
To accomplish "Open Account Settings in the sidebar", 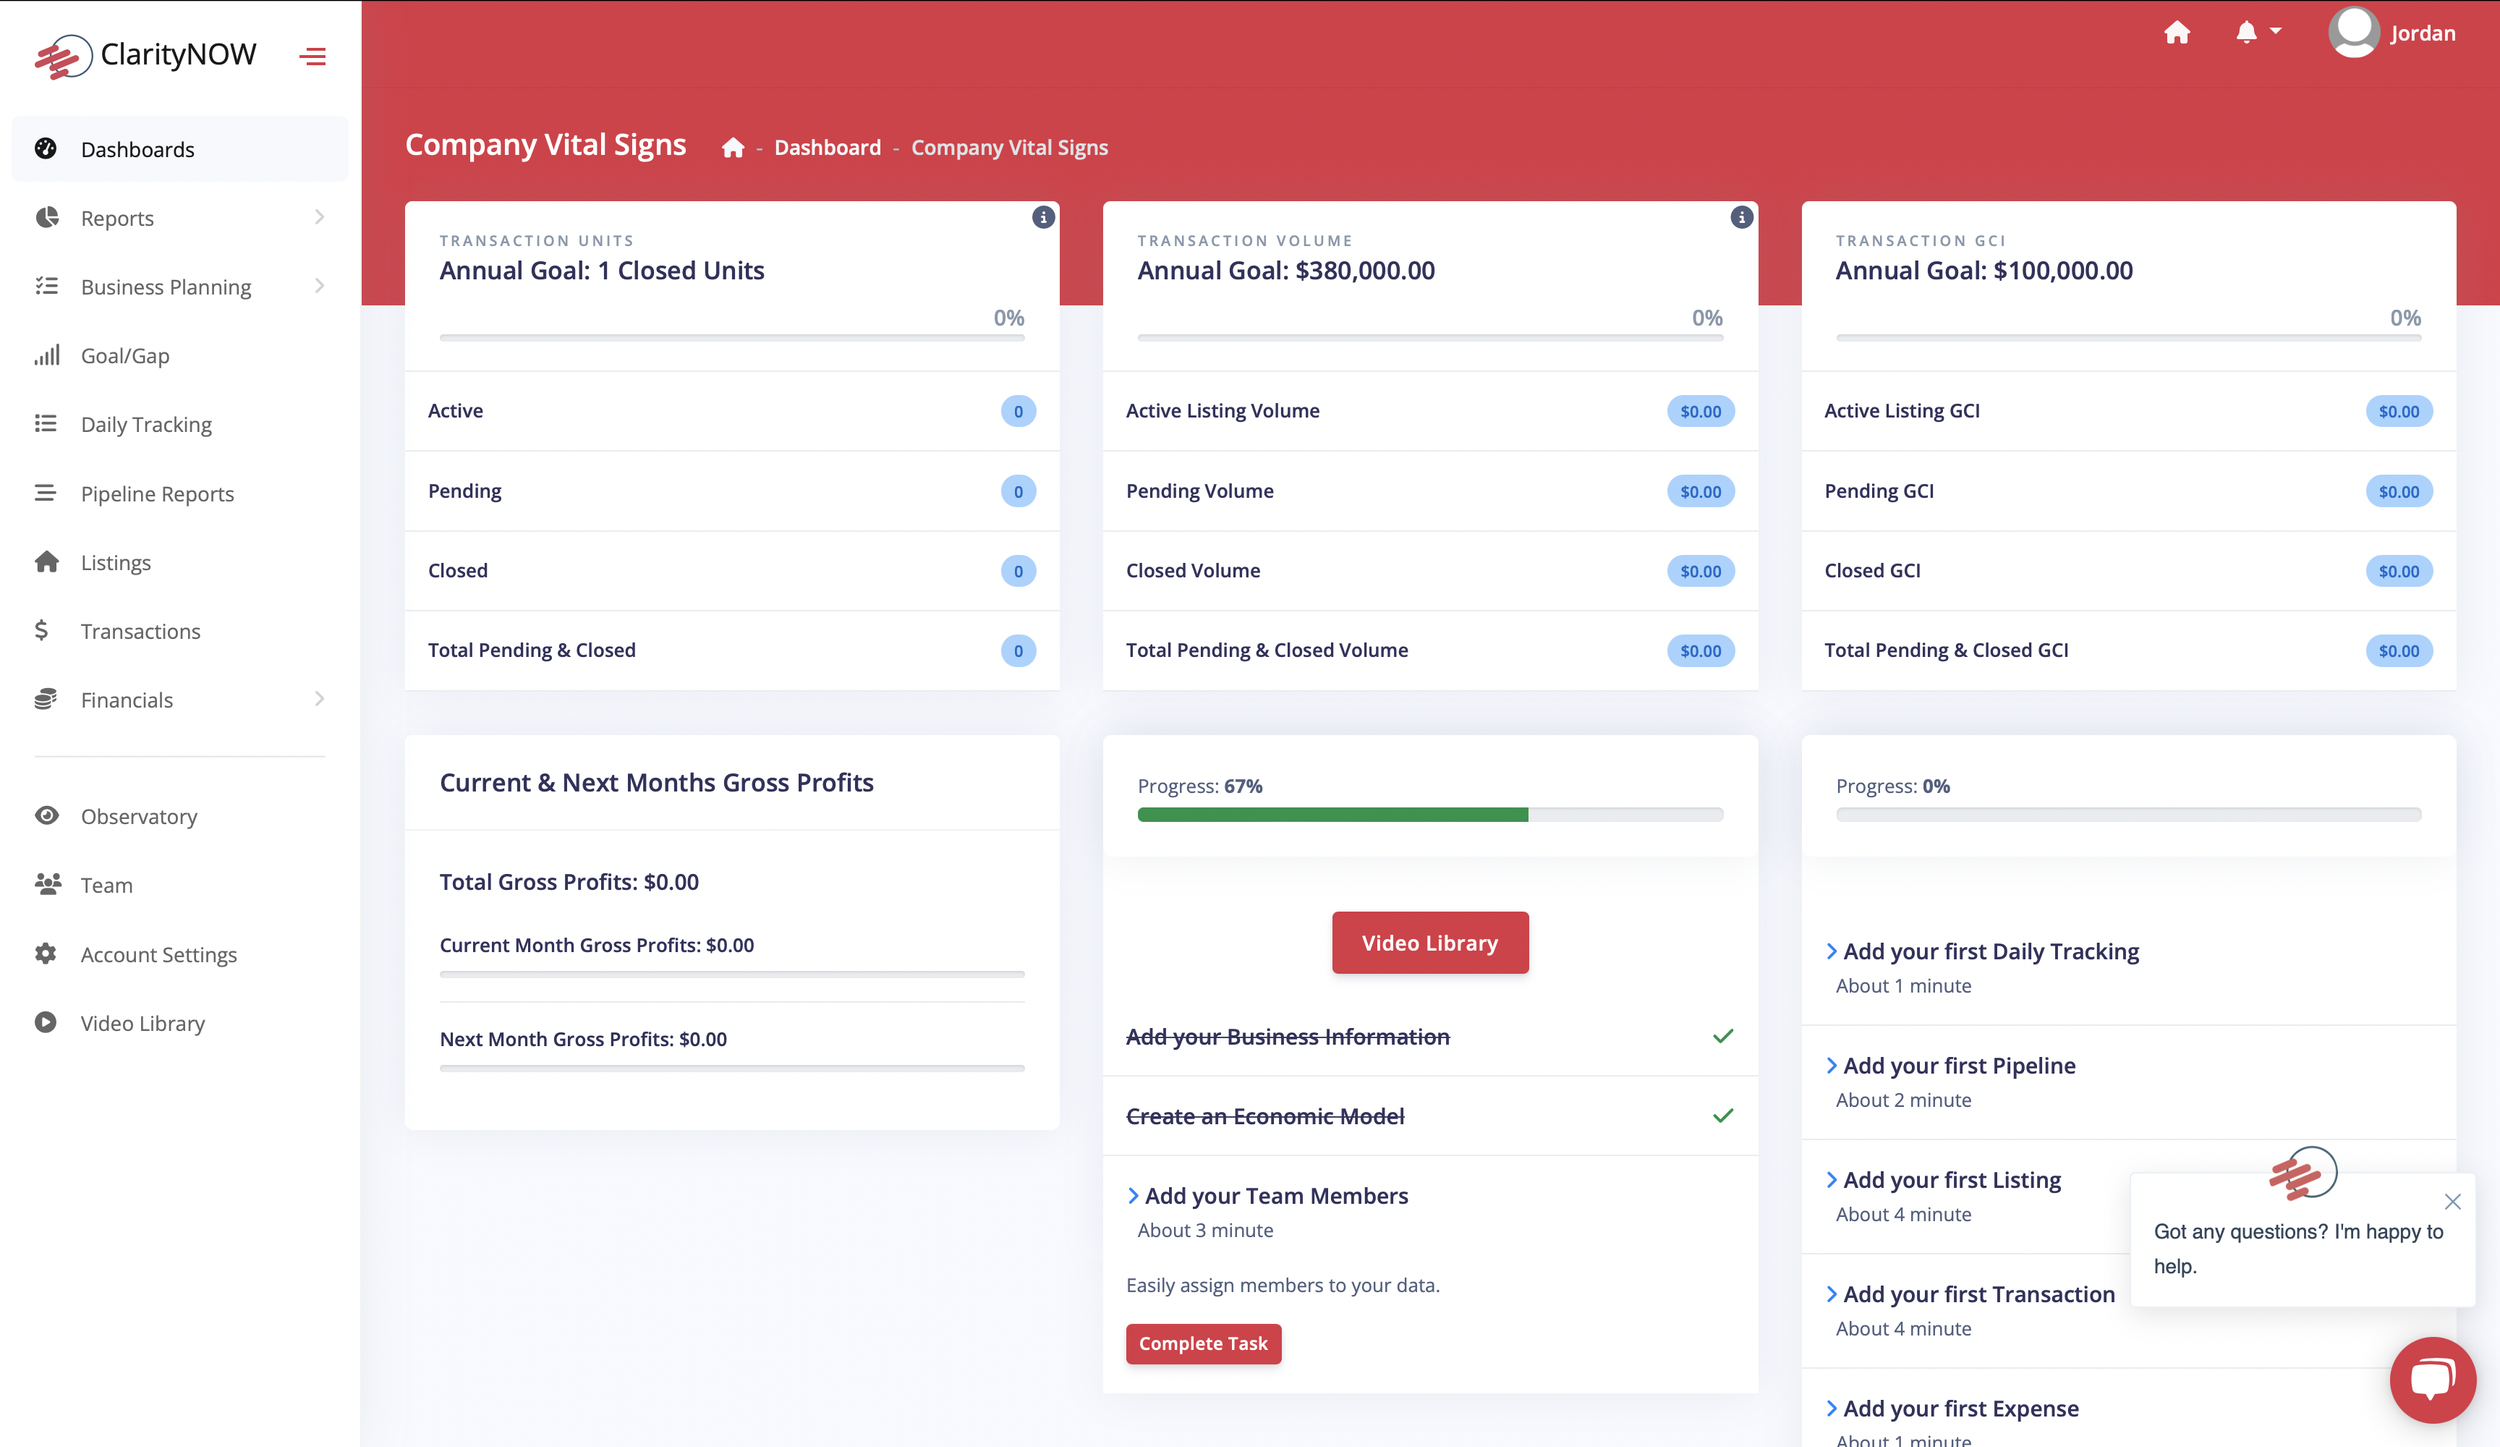I will pos(159,954).
